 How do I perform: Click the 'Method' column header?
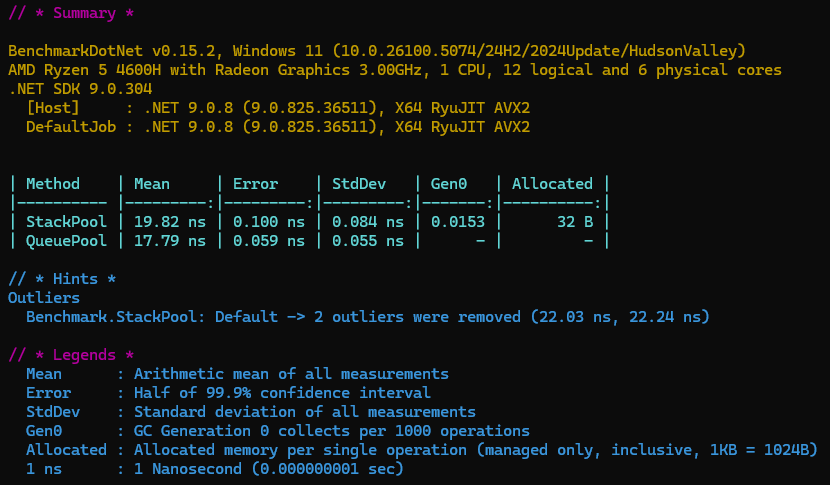click(x=53, y=184)
